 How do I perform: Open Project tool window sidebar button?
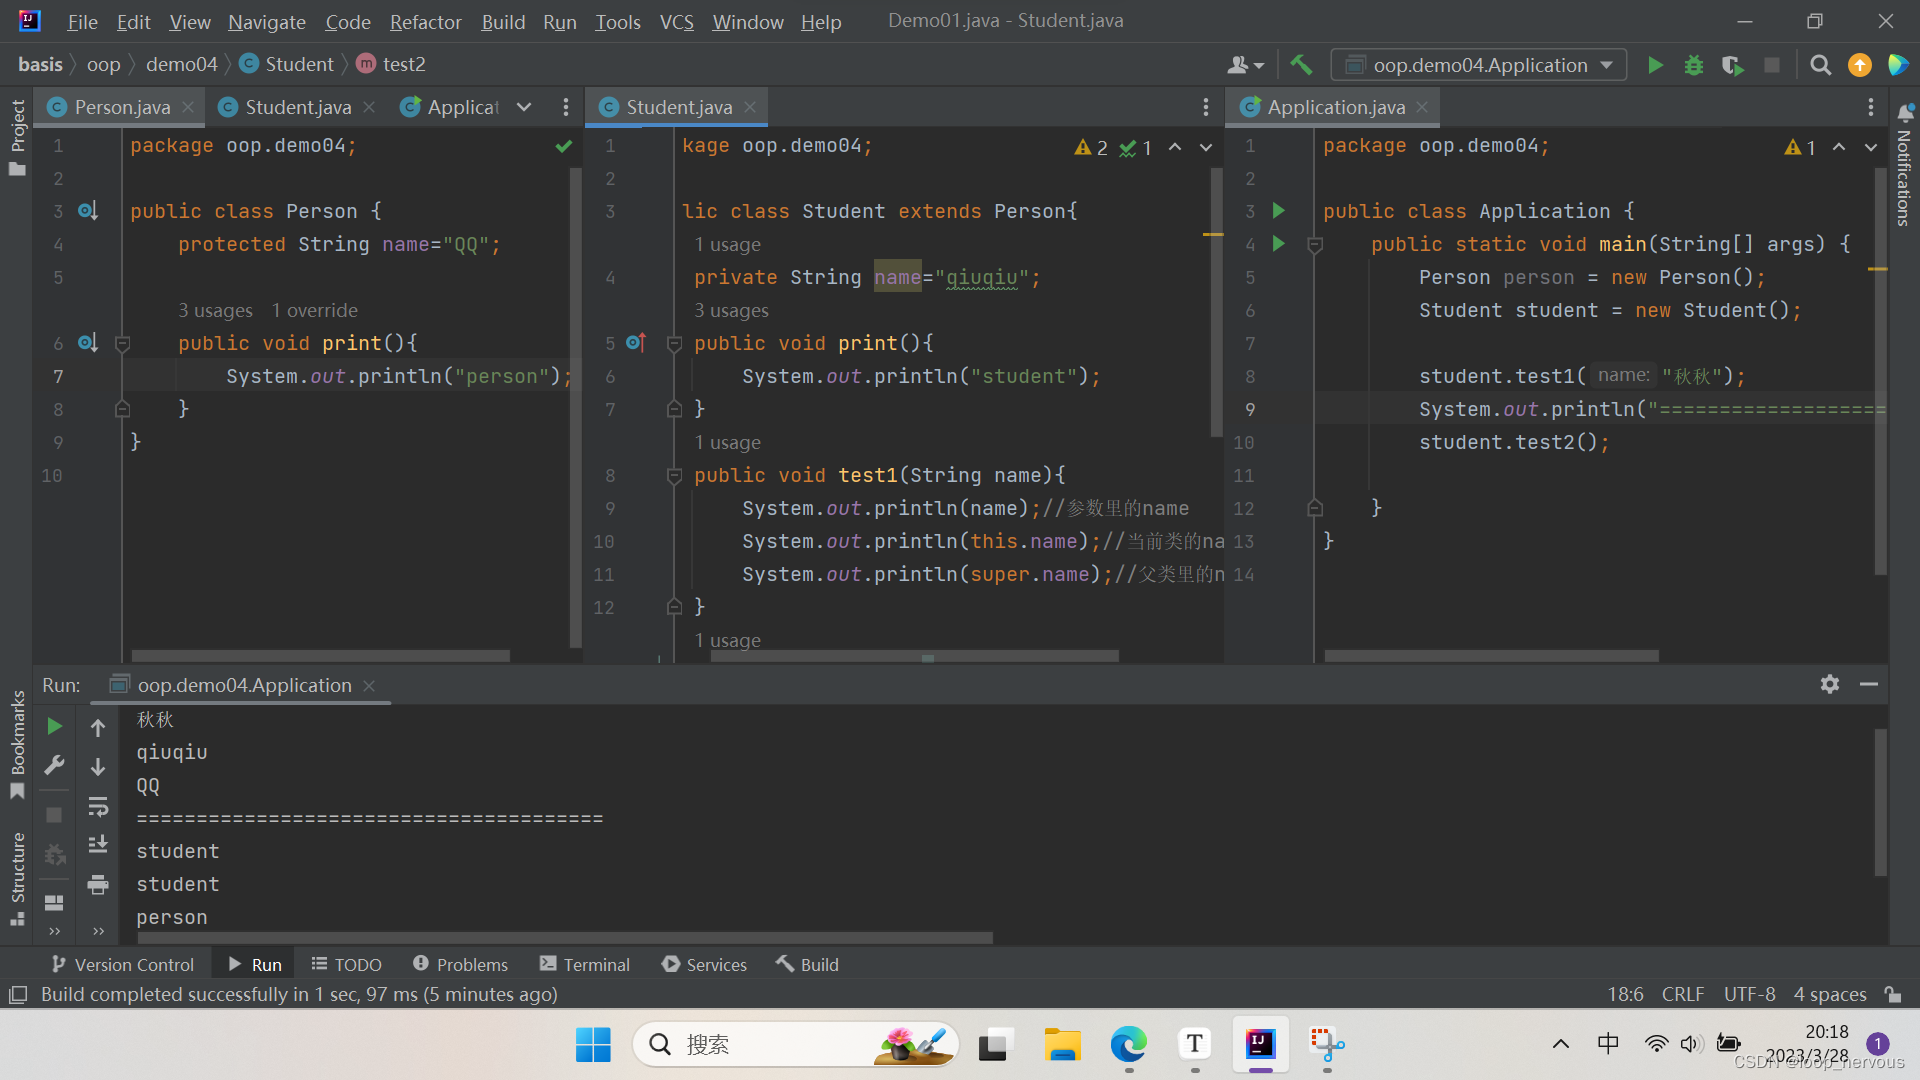click(17, 138)
